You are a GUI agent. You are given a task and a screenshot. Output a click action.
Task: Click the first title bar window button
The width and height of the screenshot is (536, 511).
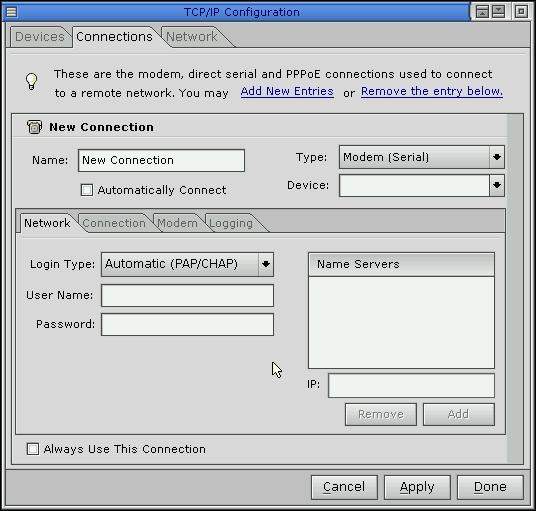pyautogui.click(x=482, y=12)
